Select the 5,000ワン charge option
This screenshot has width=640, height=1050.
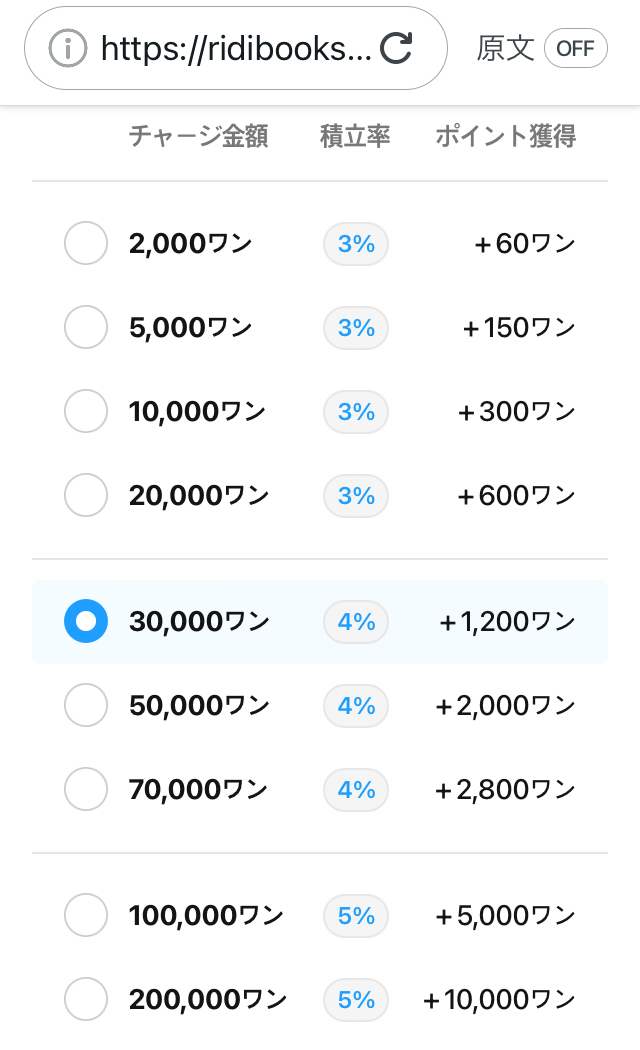86,327
